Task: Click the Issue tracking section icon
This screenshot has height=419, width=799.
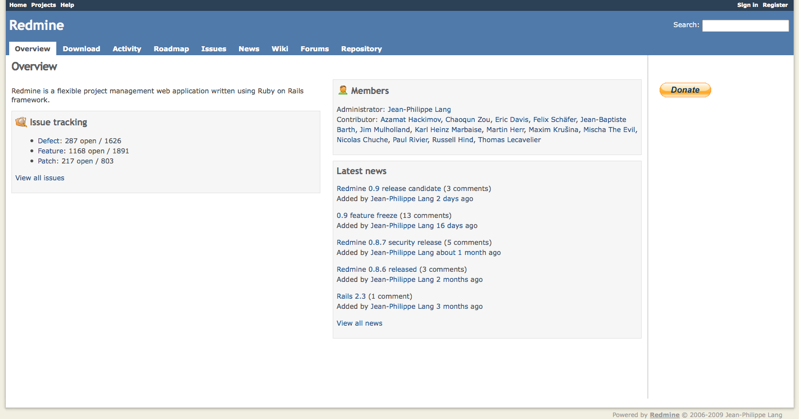Action: pyautogui.click(x=21, y=122)
